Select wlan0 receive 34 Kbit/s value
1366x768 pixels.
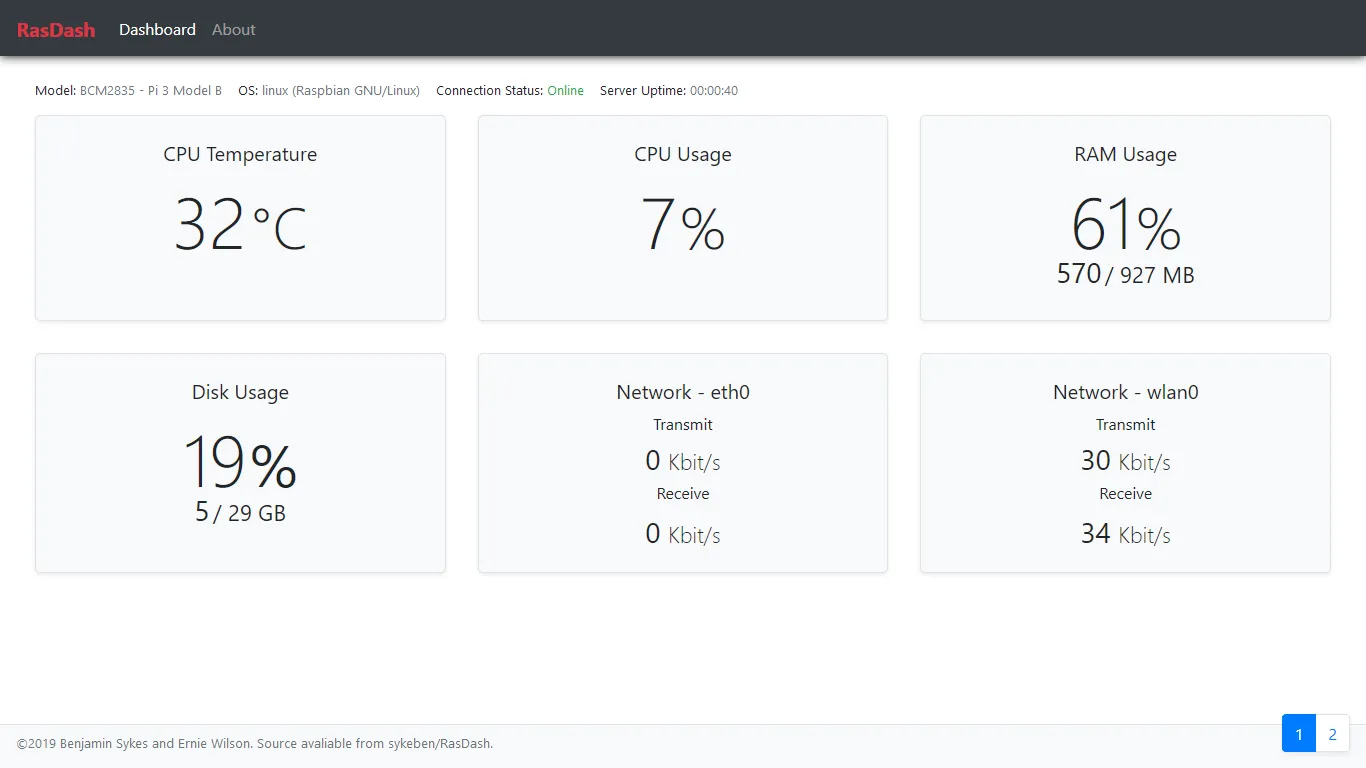1125,534
